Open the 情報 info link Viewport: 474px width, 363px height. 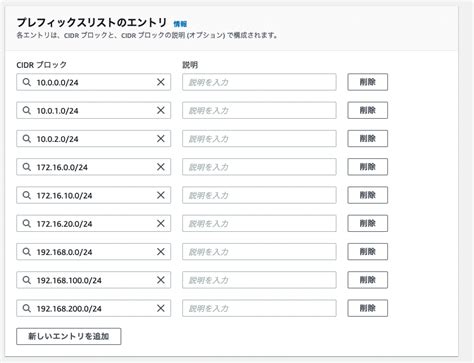tap(180, 24)
